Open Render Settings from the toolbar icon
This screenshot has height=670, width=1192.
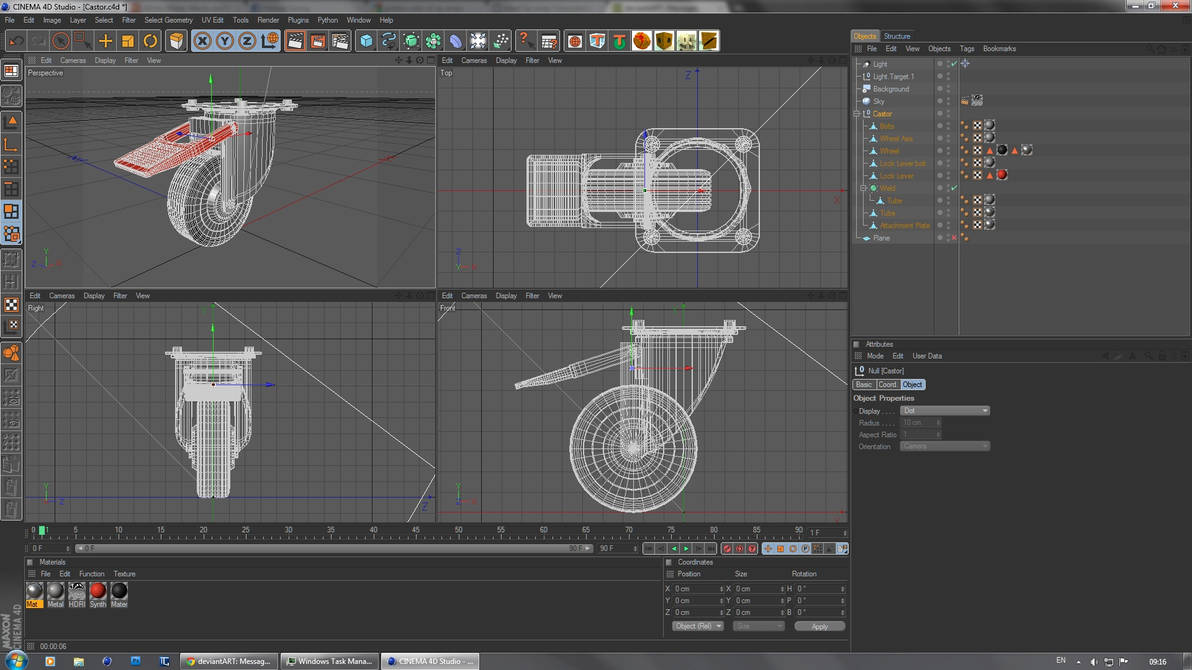pyautogui.click(x=339, y=41)
